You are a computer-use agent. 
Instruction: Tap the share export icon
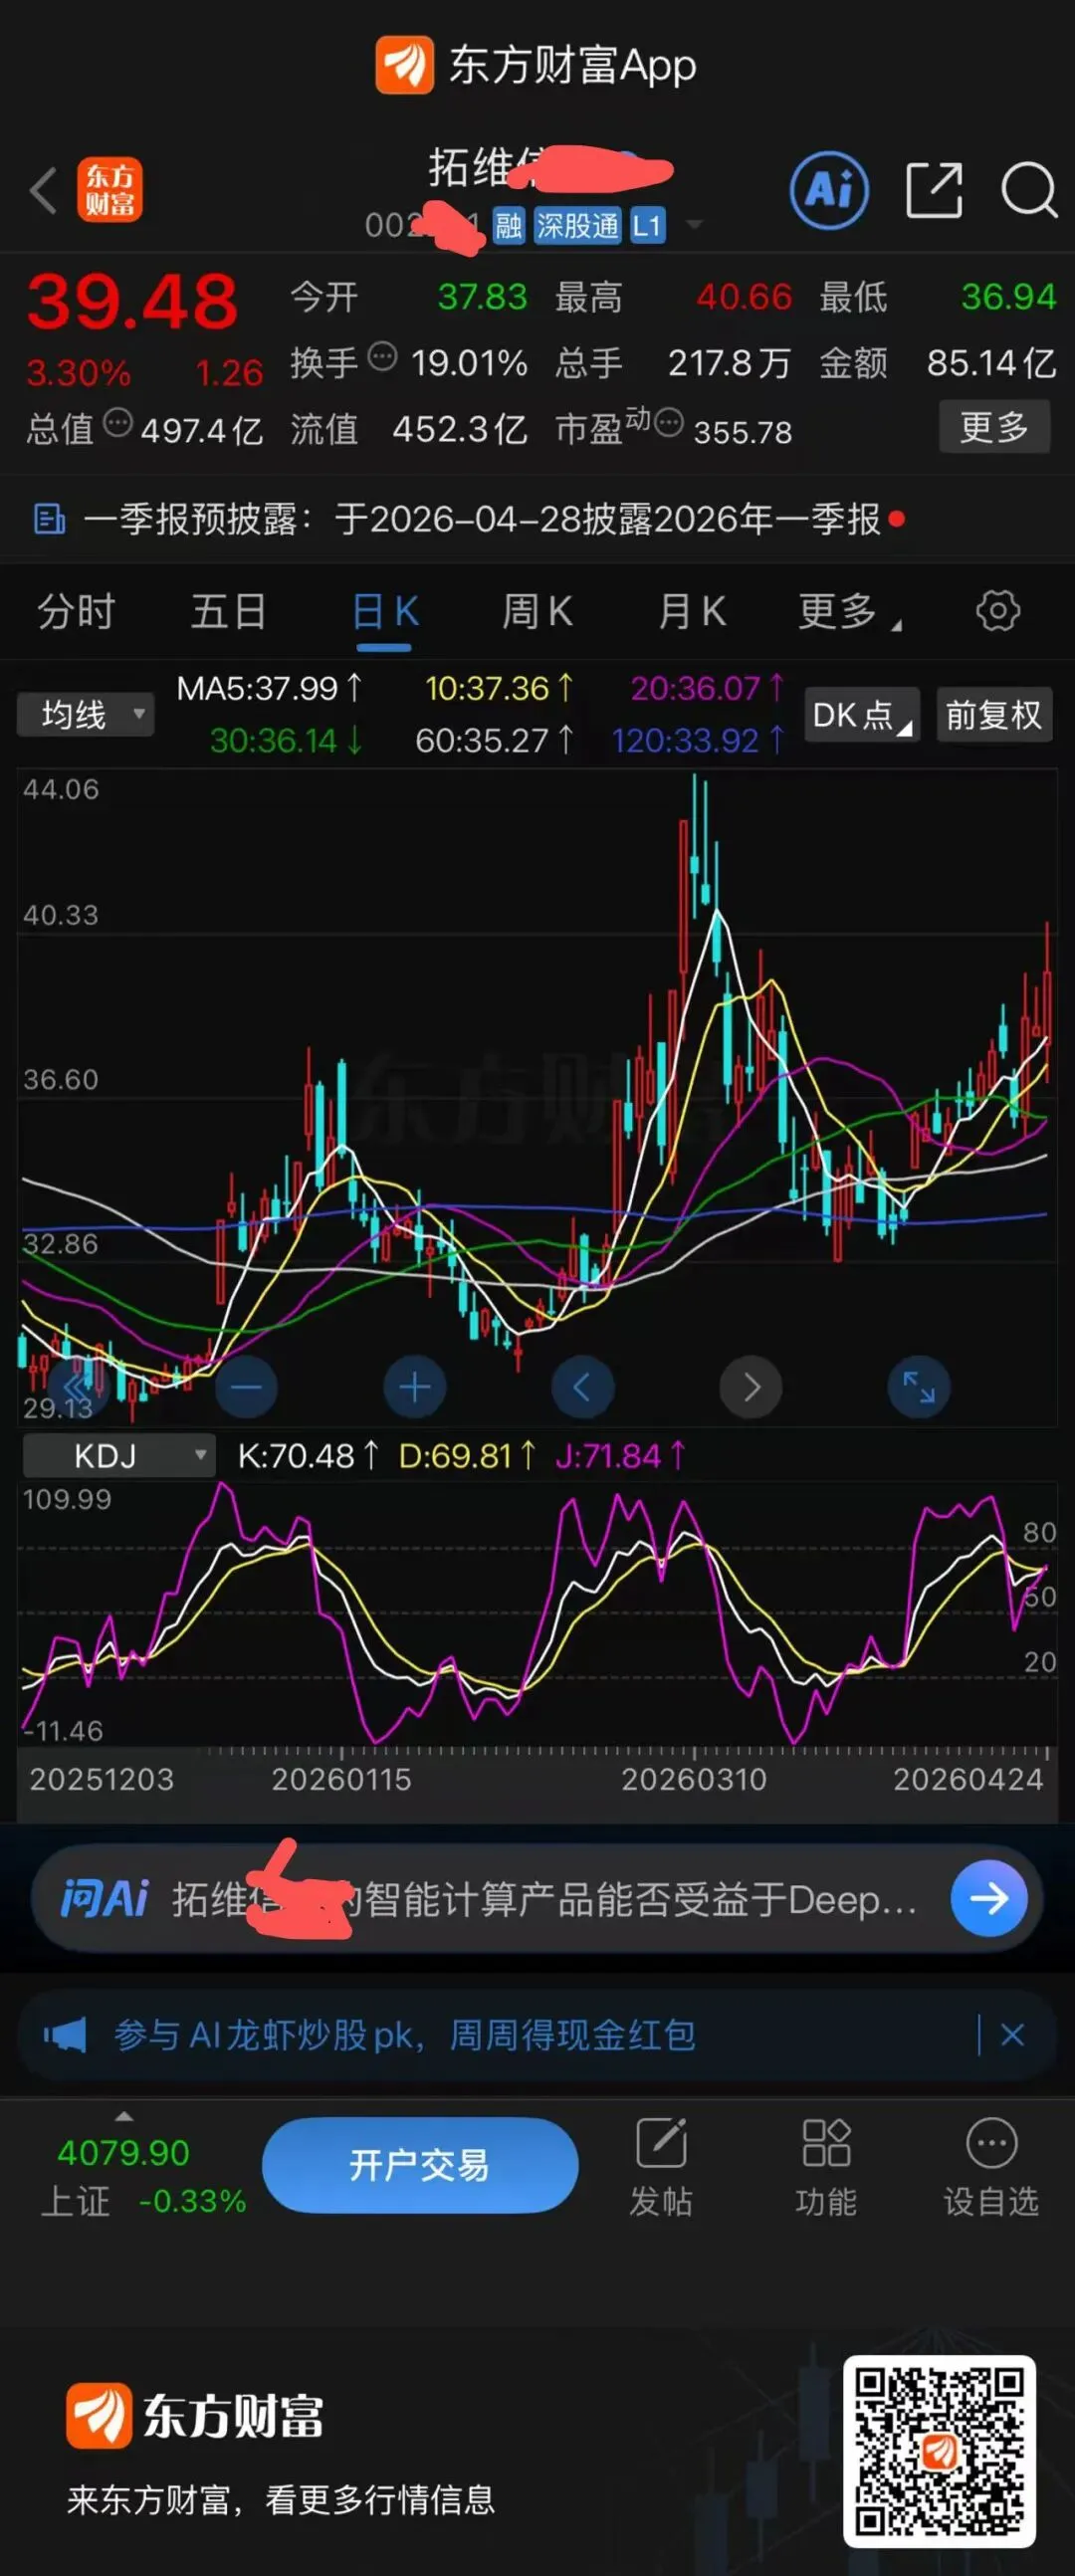tap(934, 189)
